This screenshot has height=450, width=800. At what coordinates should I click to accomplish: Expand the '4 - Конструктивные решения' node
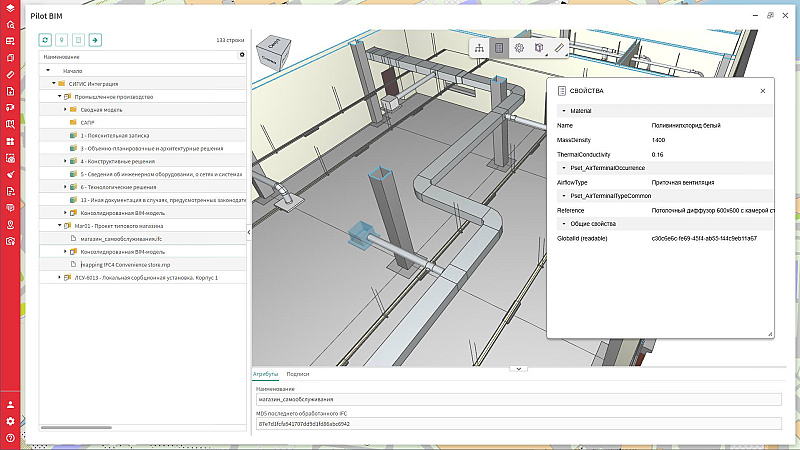tap(65, 160)
